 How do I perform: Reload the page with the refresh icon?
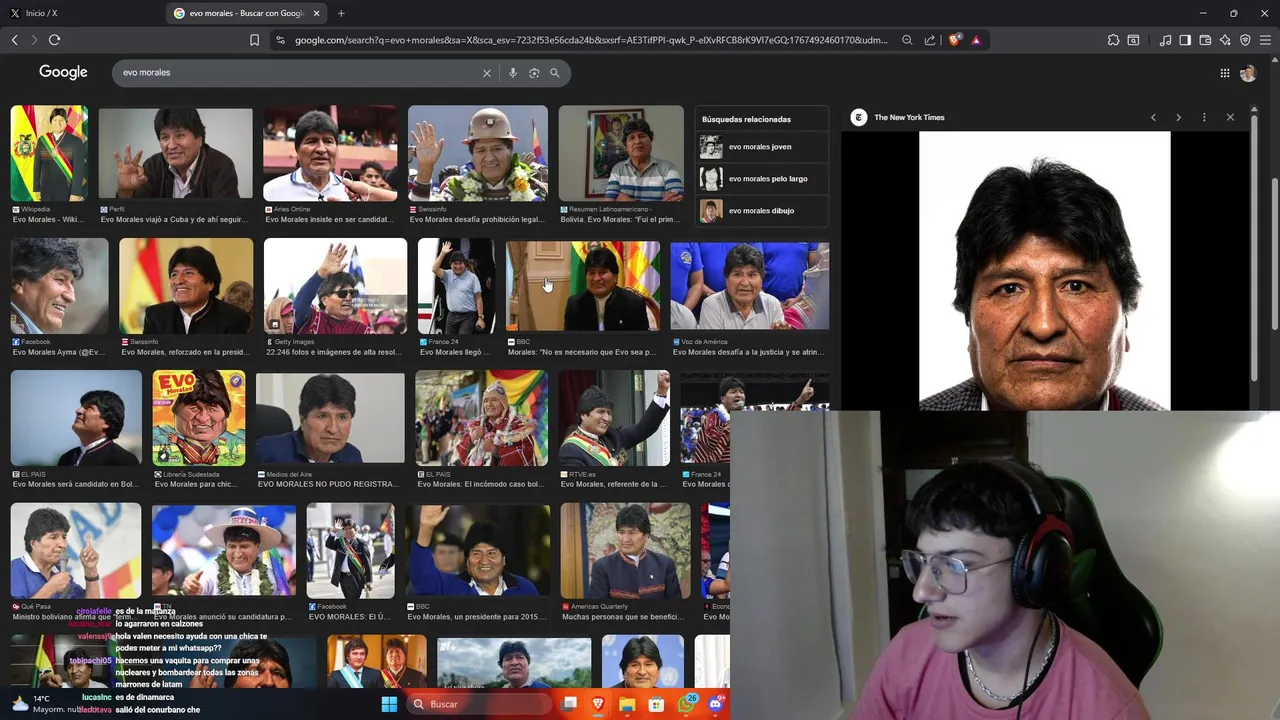click(x=54, y=40)
